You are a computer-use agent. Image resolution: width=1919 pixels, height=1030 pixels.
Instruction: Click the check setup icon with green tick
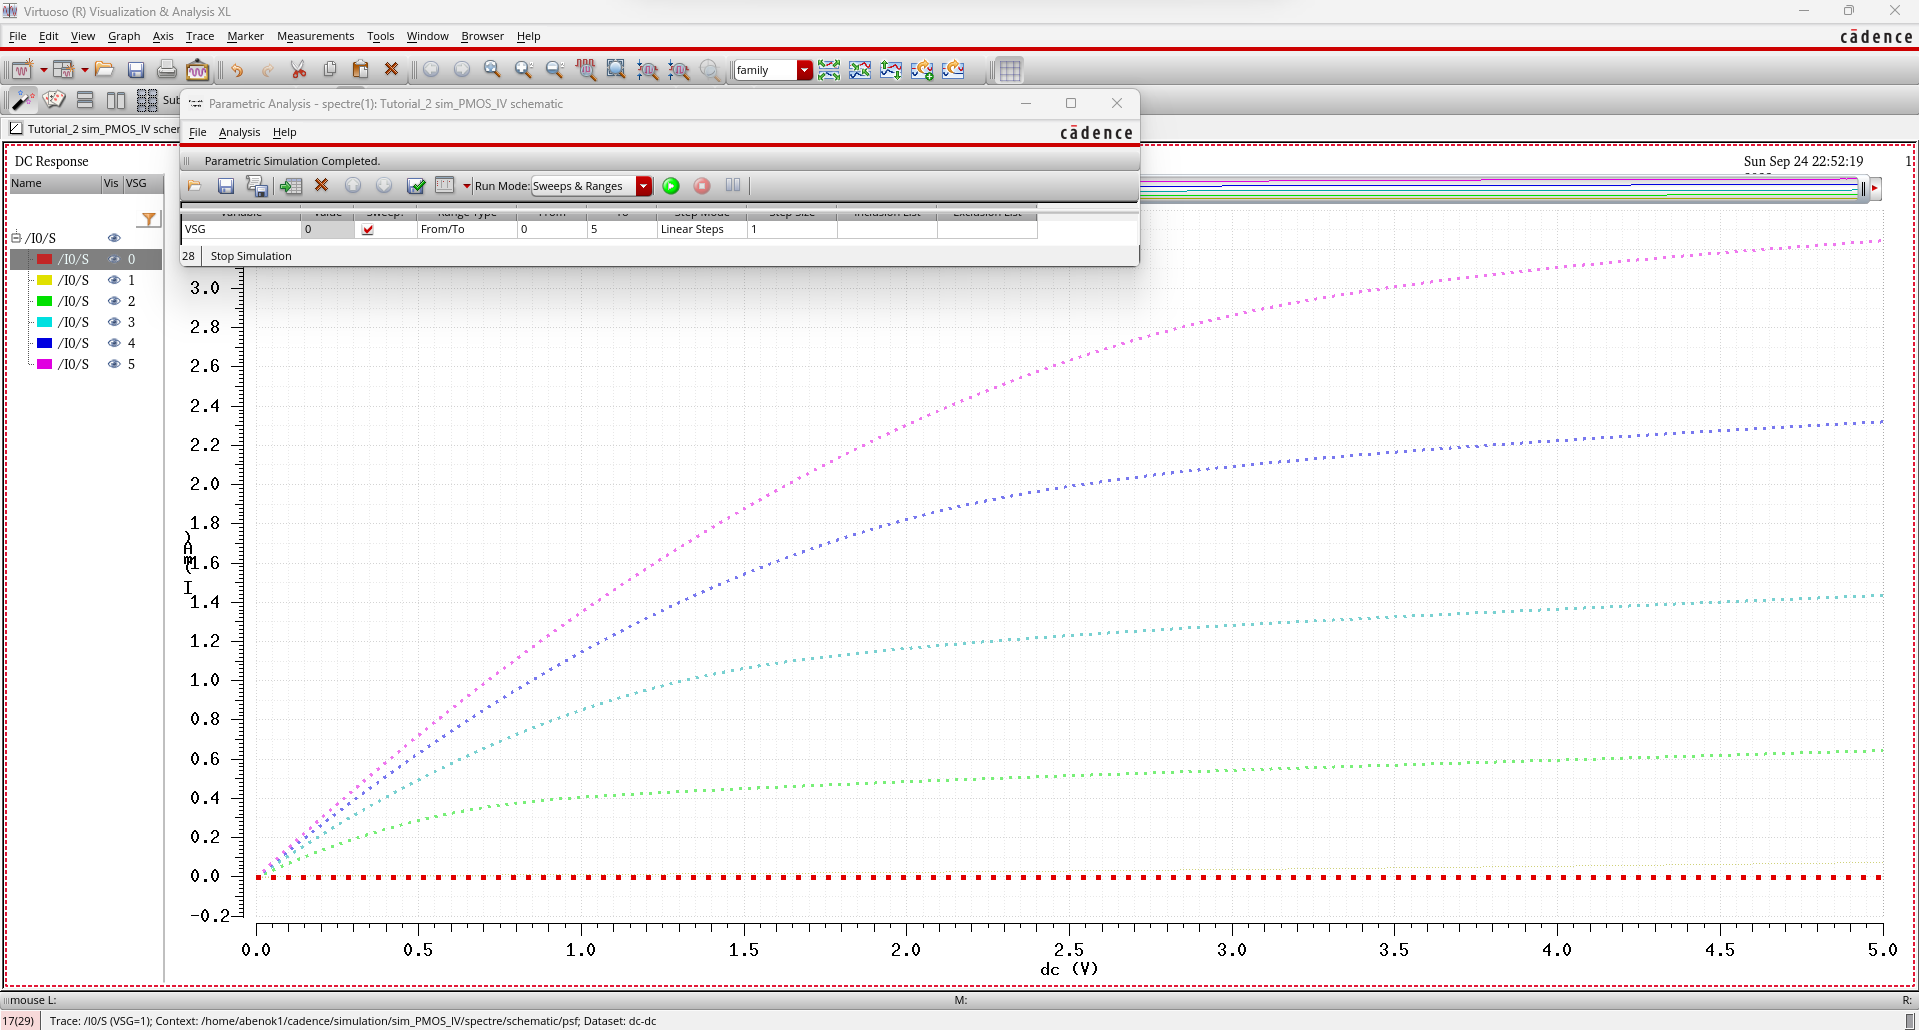pyautogui.click(x=416, y=186)
